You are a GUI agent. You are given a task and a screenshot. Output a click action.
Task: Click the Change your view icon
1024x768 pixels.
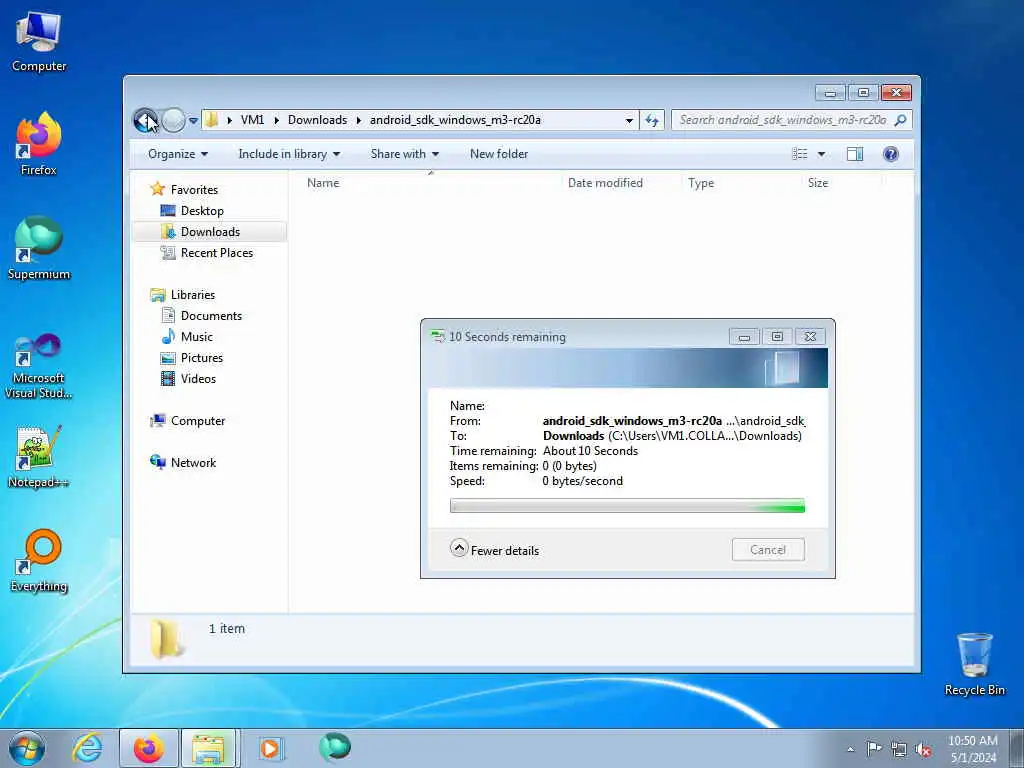pos(800,154)
